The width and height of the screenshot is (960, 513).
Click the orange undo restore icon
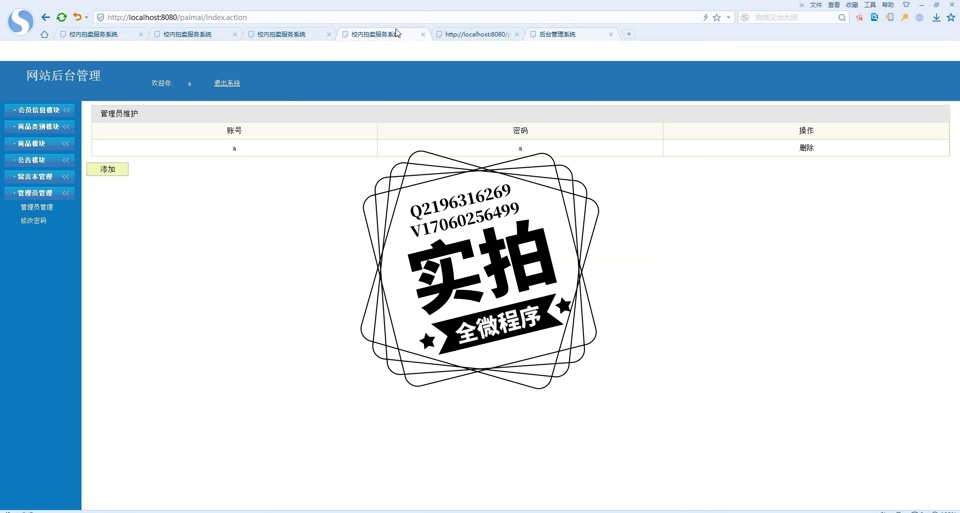pos(76,17)
